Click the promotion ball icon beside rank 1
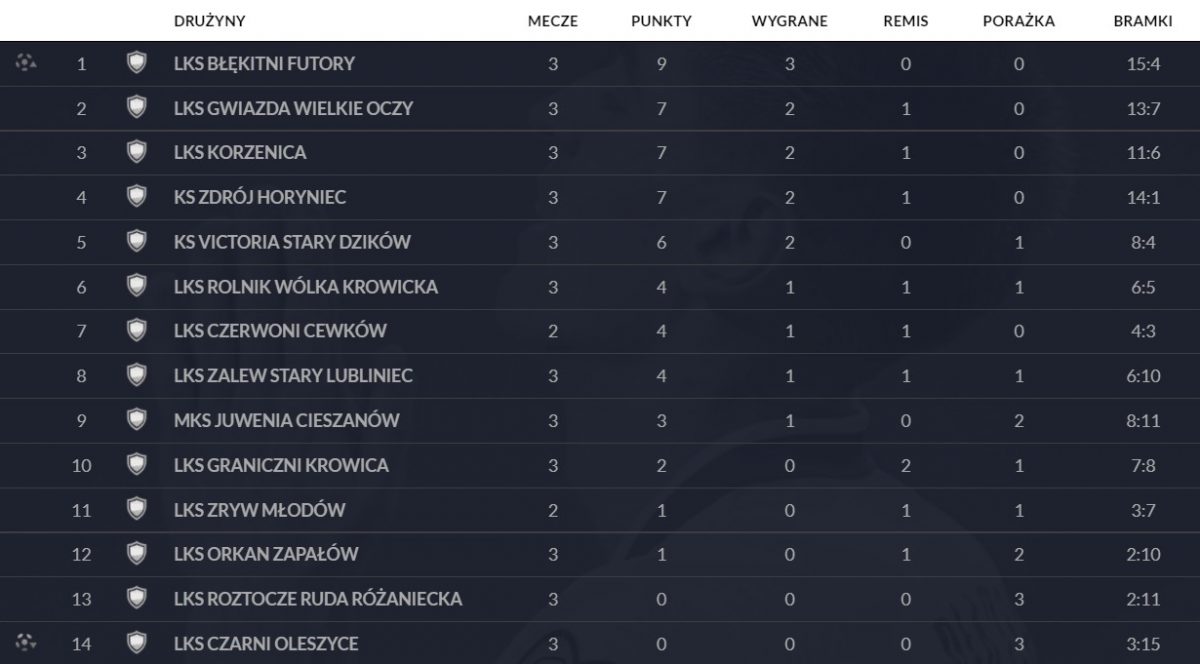Image resolution: width=1200 pixels, height=664 pixels. (x=26, y=63)
